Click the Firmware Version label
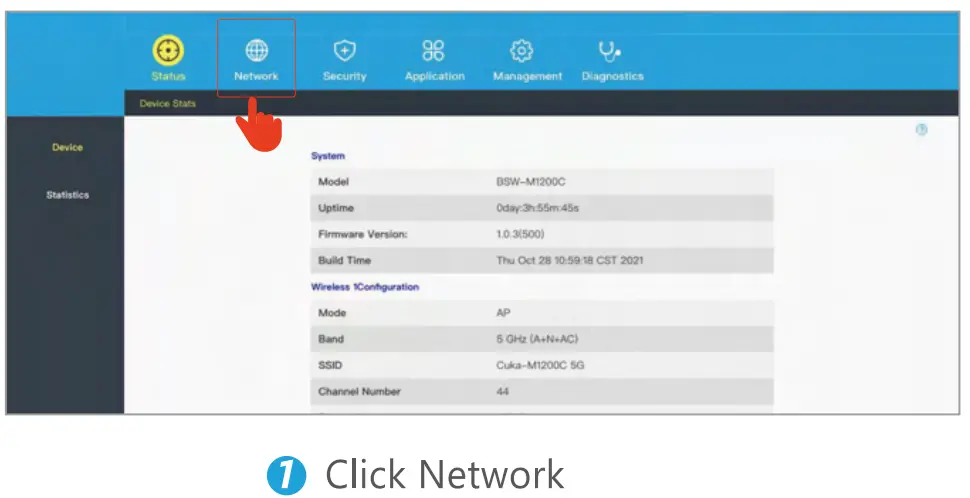970x498 pixels. [x=363, y=234]
